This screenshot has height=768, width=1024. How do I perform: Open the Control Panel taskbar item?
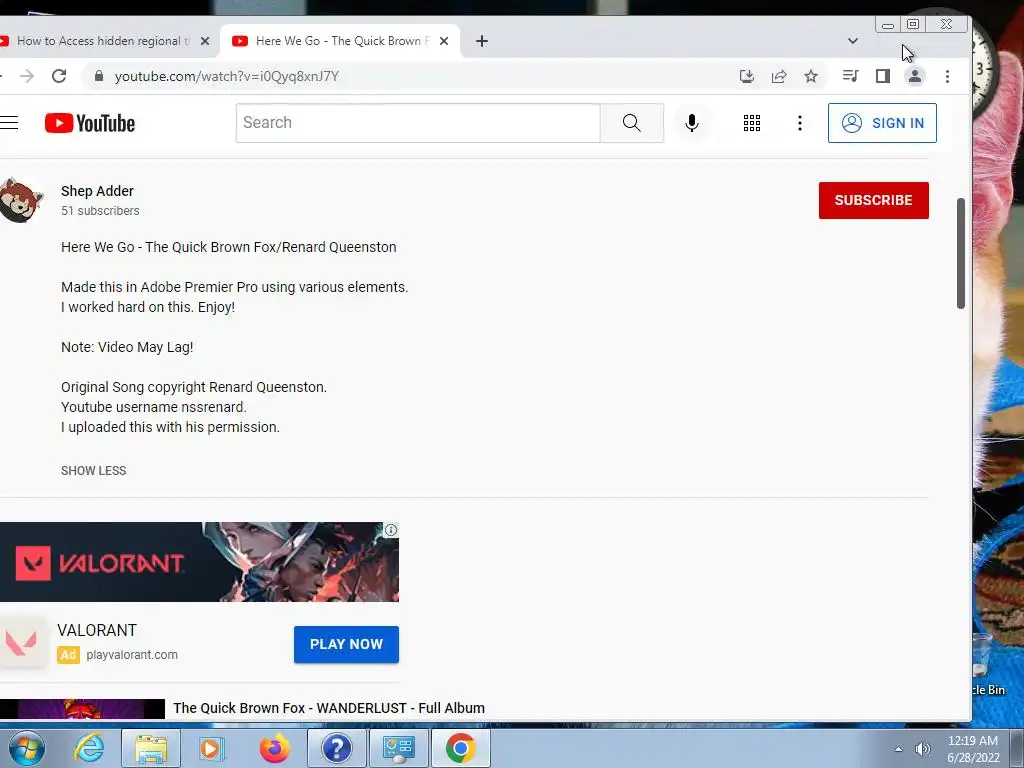click(398, 748)
